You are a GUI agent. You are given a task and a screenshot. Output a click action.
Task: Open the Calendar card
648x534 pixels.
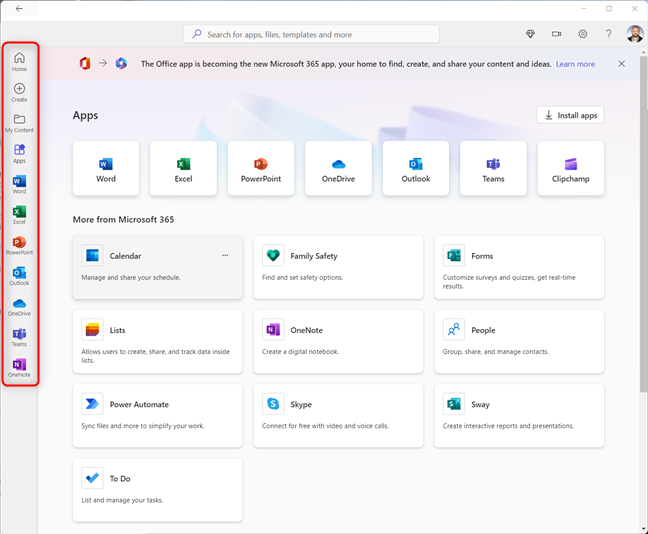point(157,267)
